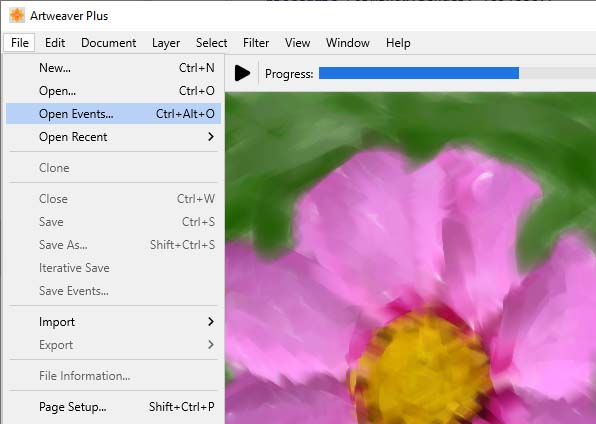Viewport: 596px width, 424px height.
Task: Expand the Export submenu arrow
Action: tap(211, 345)
